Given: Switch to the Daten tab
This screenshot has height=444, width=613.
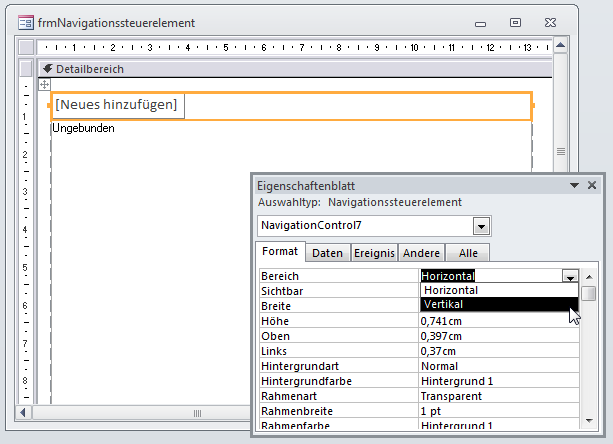Looking at the screenshot, I should click(x=327, y=253).
